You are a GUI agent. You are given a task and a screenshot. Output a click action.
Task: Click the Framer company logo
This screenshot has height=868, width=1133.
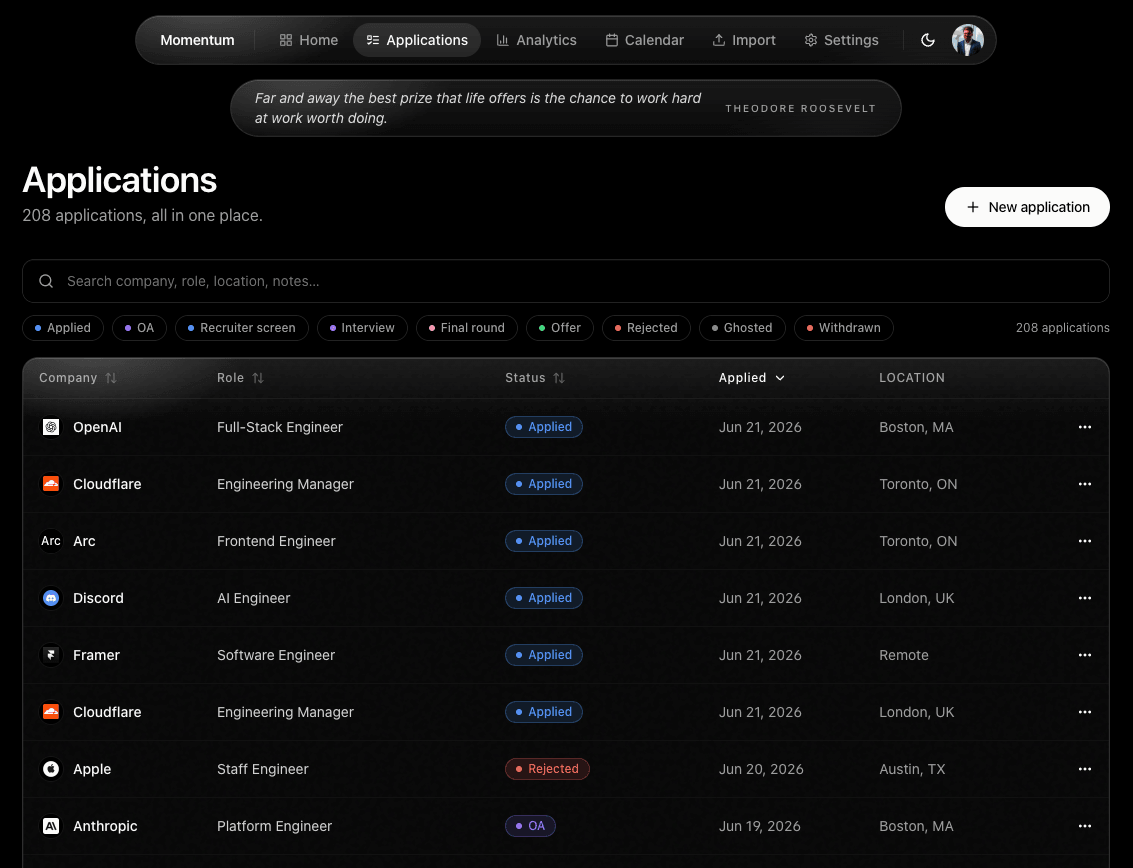pyautogui.click(x=51, y=656)
